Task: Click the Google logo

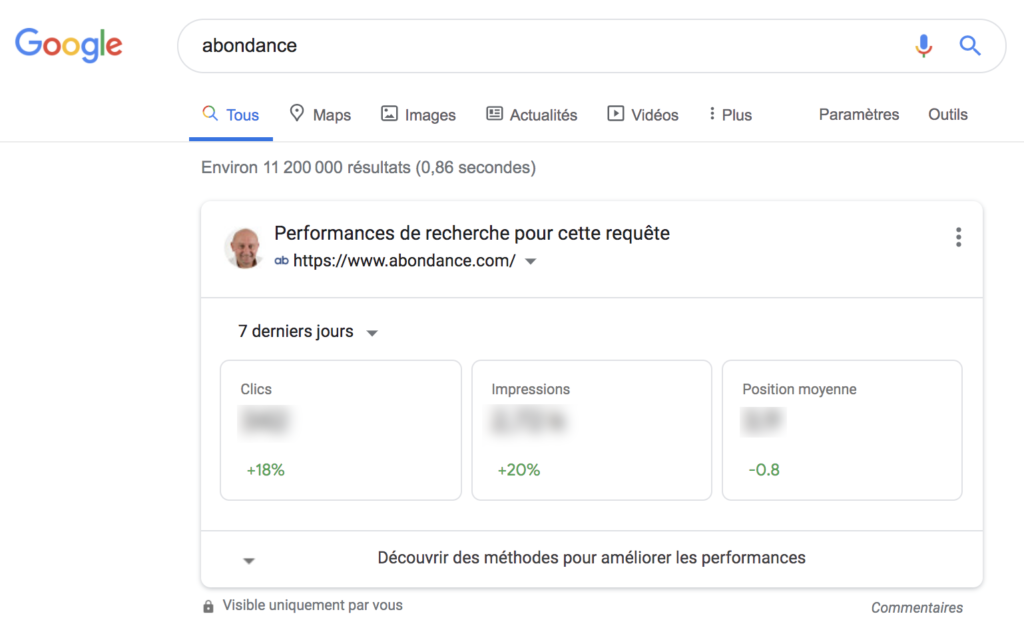Action: (x=69, y=44)
